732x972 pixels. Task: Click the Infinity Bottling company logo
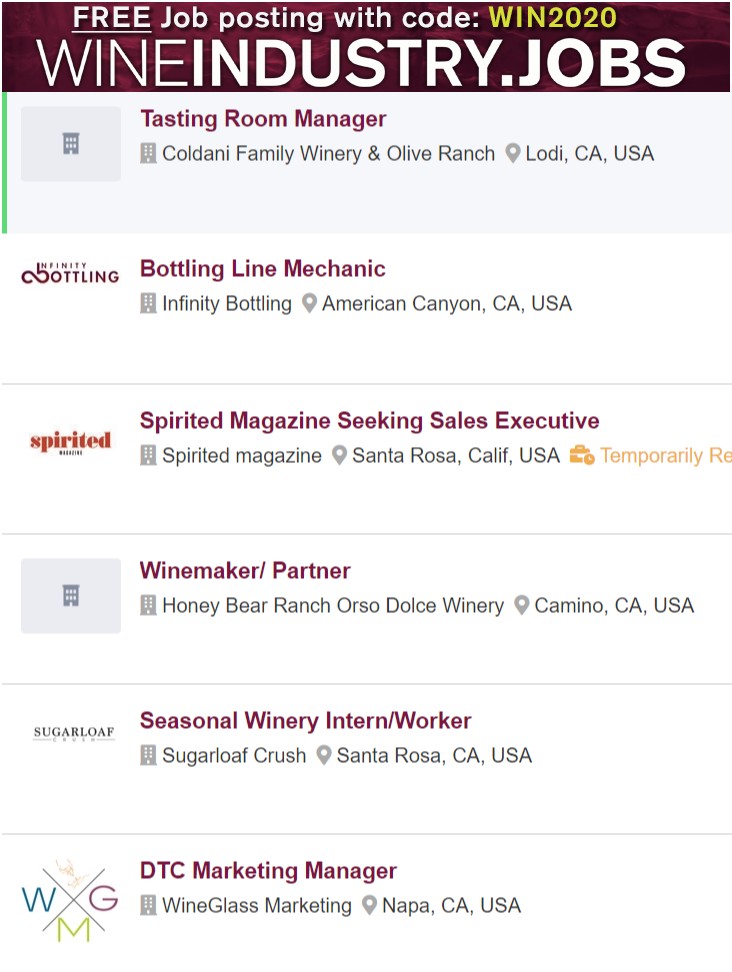[70, 272]
